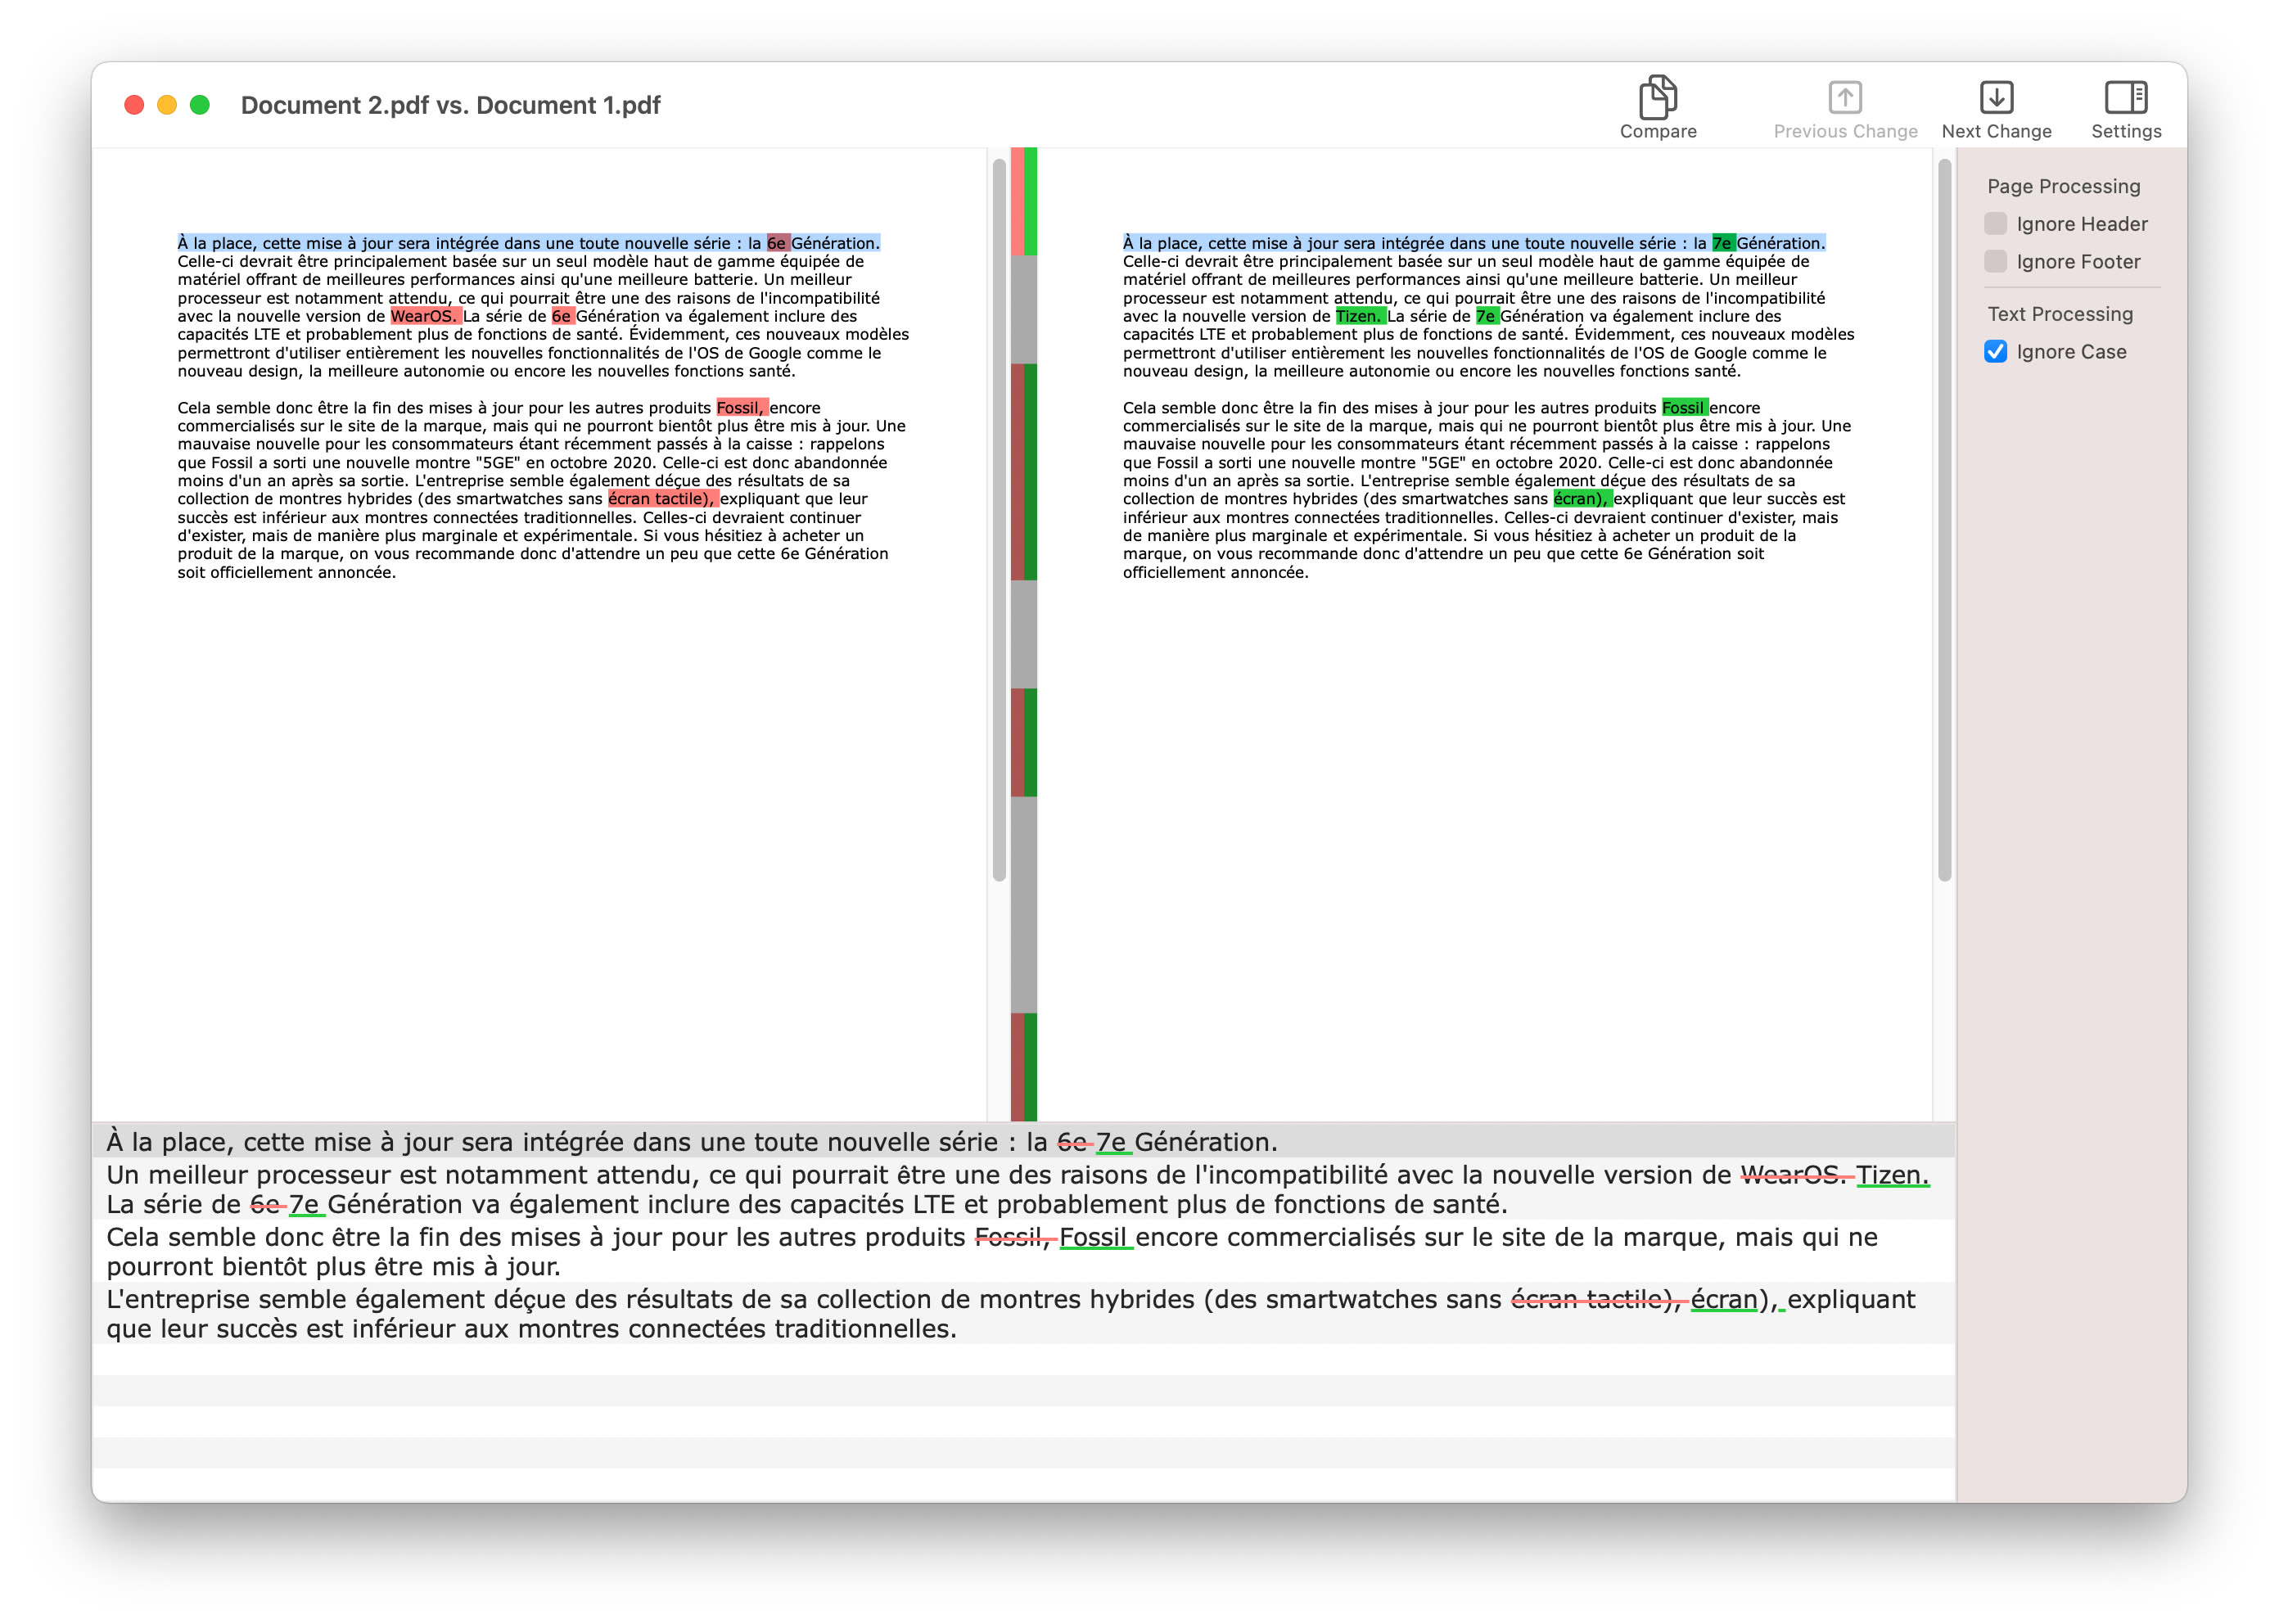Viewport: 2279px width, 1624px height.
Task: Run a new comparison via the Compare icon
Action: click(1658, 96)
